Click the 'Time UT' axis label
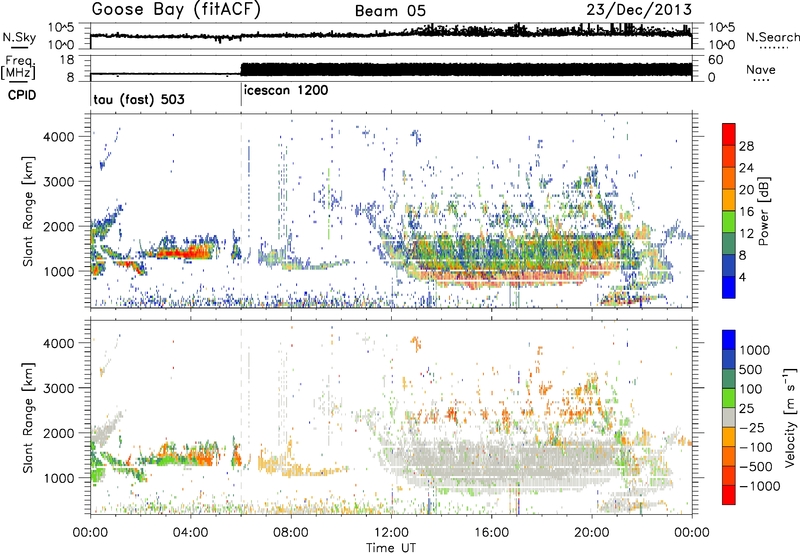This screenshot has width=800, height=554. point(391,548)
